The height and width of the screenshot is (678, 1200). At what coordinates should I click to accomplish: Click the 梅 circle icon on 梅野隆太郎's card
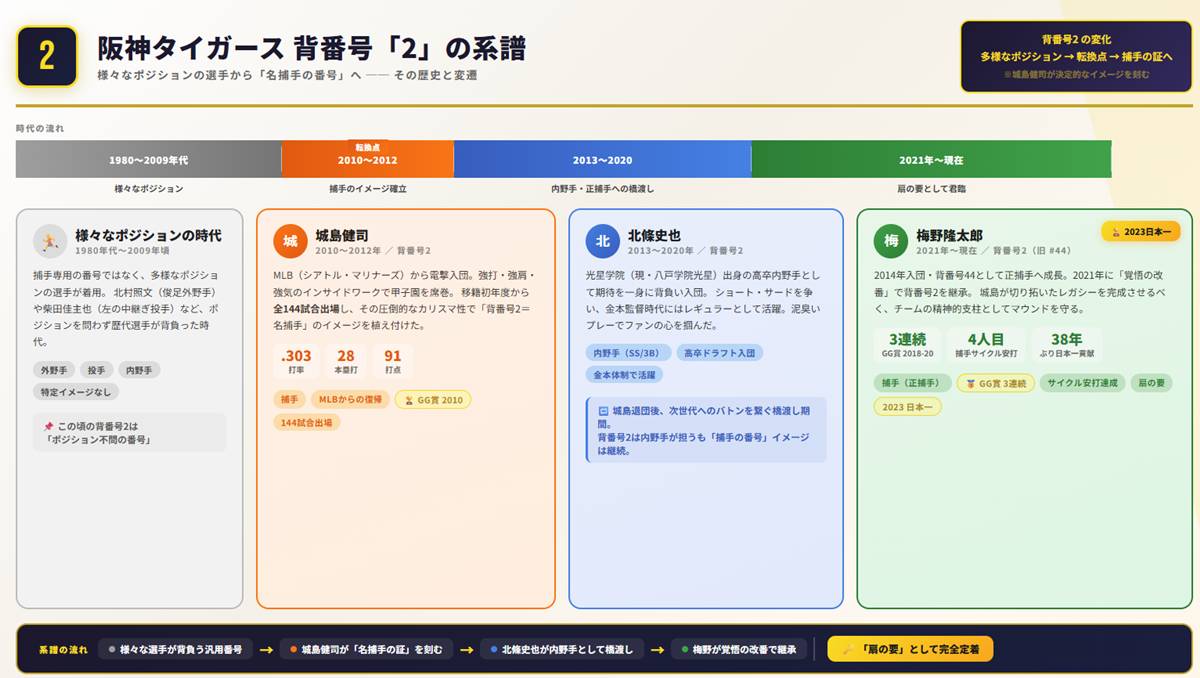click(889, 241)
